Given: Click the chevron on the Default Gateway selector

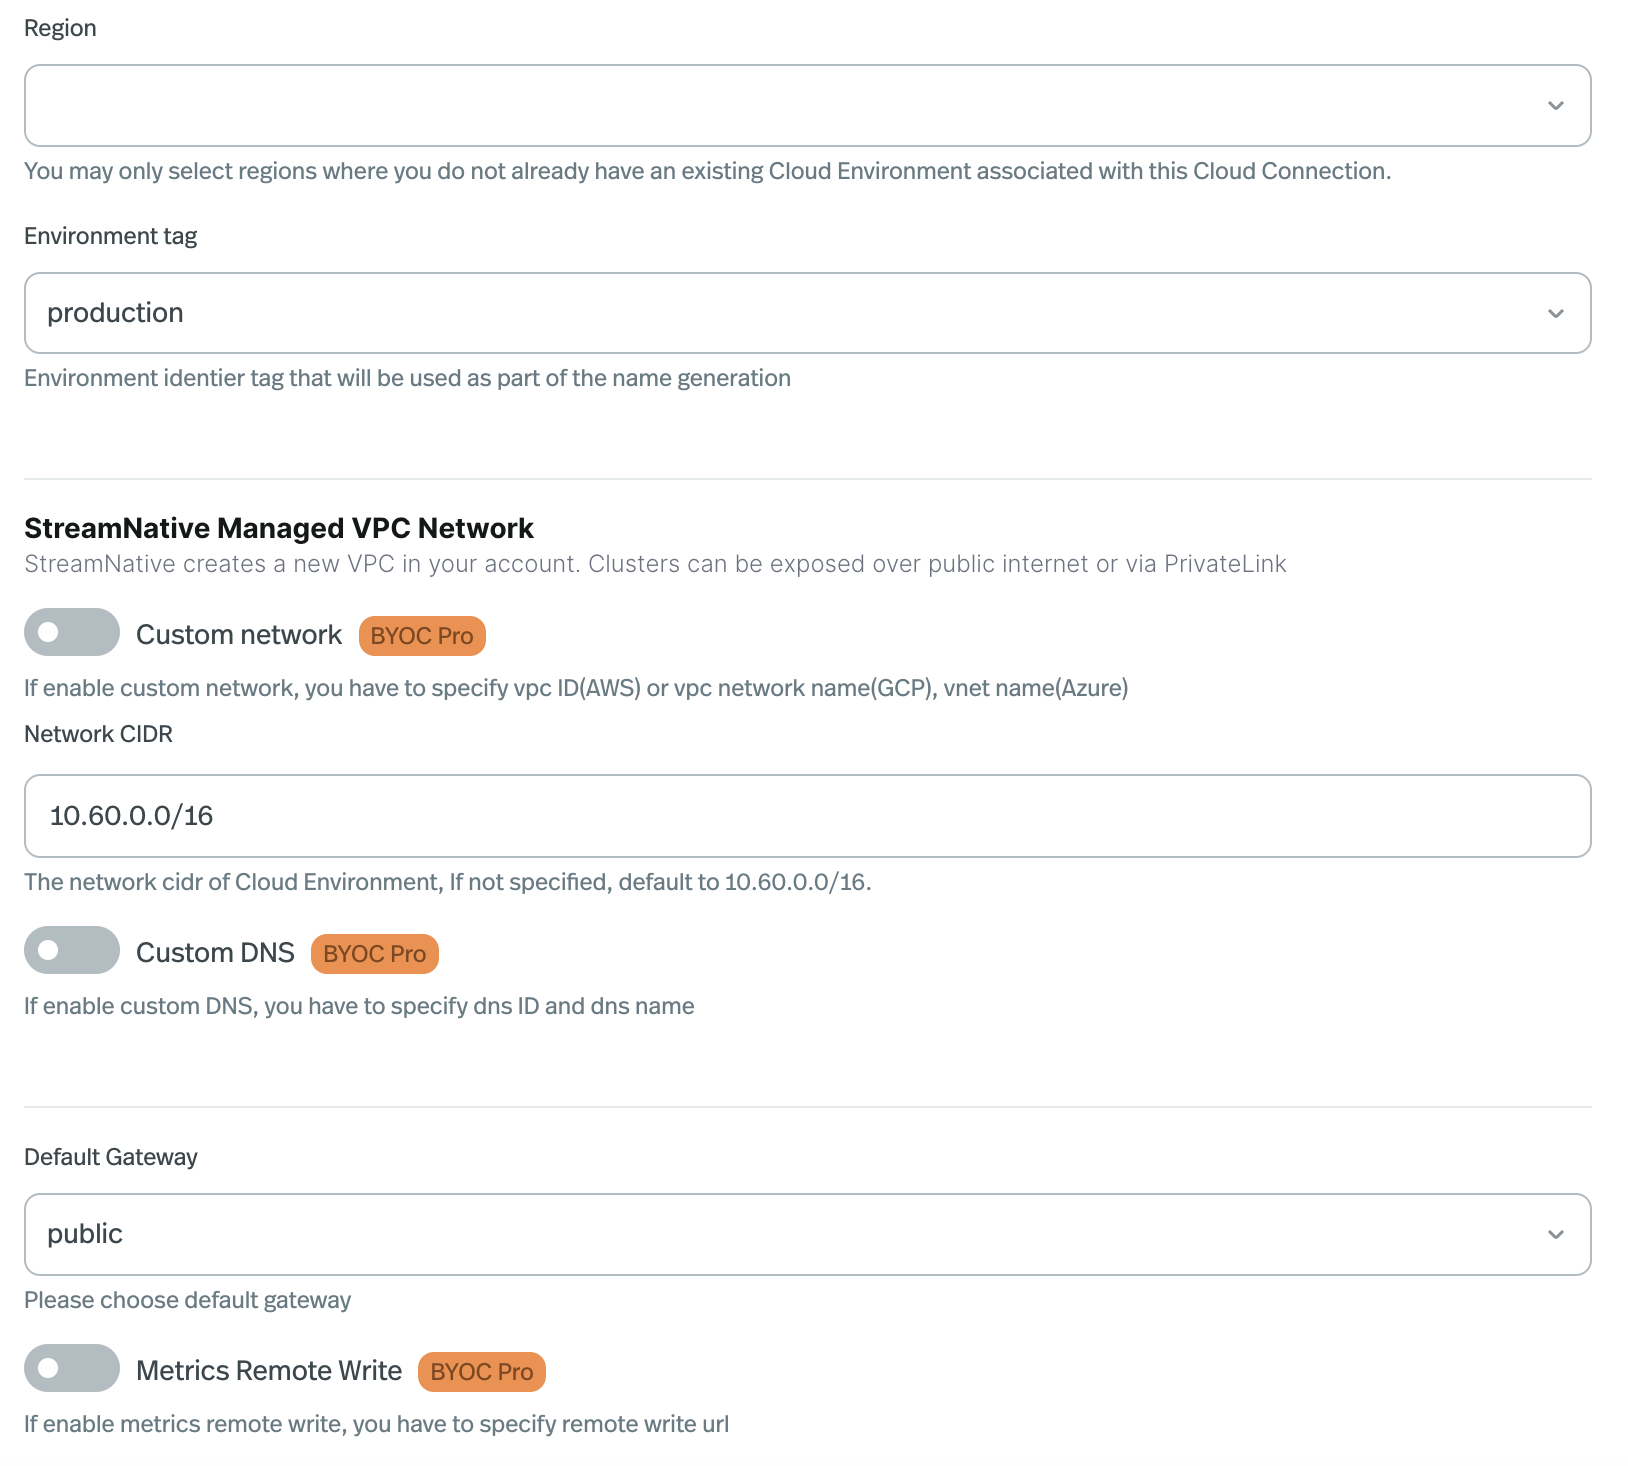Looking at the screenshot, I should (1554, 1234).
